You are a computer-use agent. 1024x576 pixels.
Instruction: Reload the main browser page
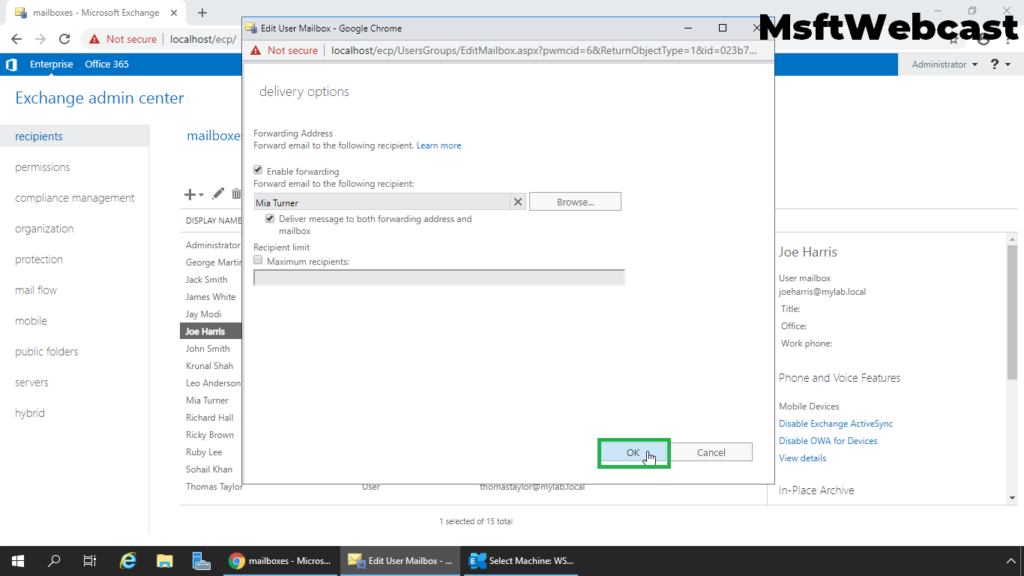pyautogui.click(x=64, y=39)
